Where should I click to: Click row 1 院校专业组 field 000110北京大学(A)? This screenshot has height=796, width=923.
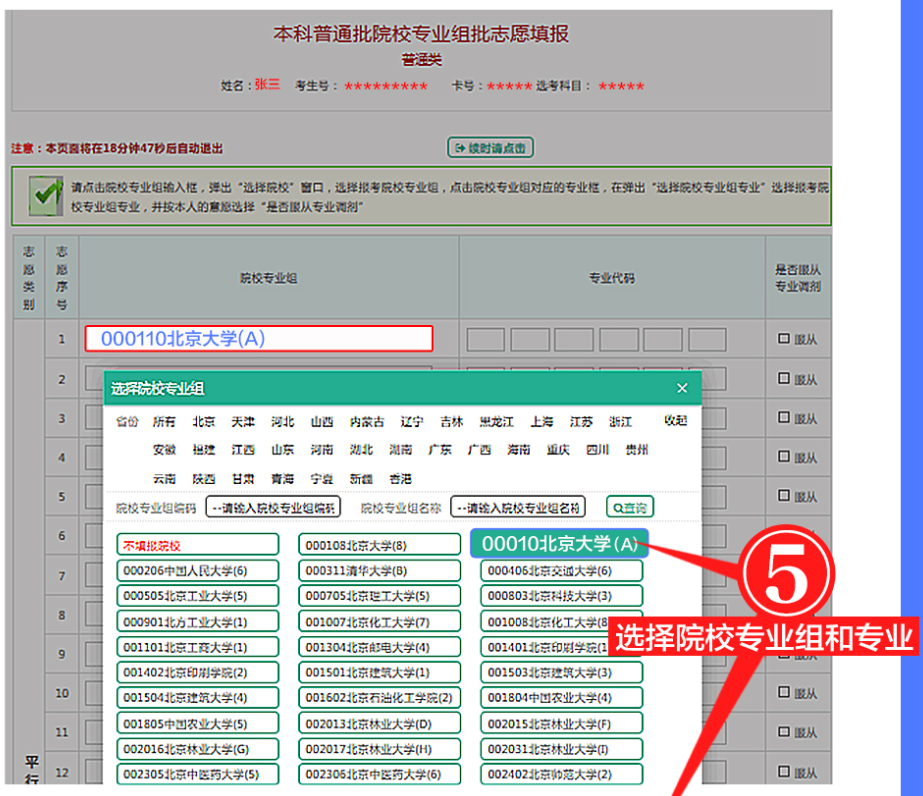click(259, 339)
